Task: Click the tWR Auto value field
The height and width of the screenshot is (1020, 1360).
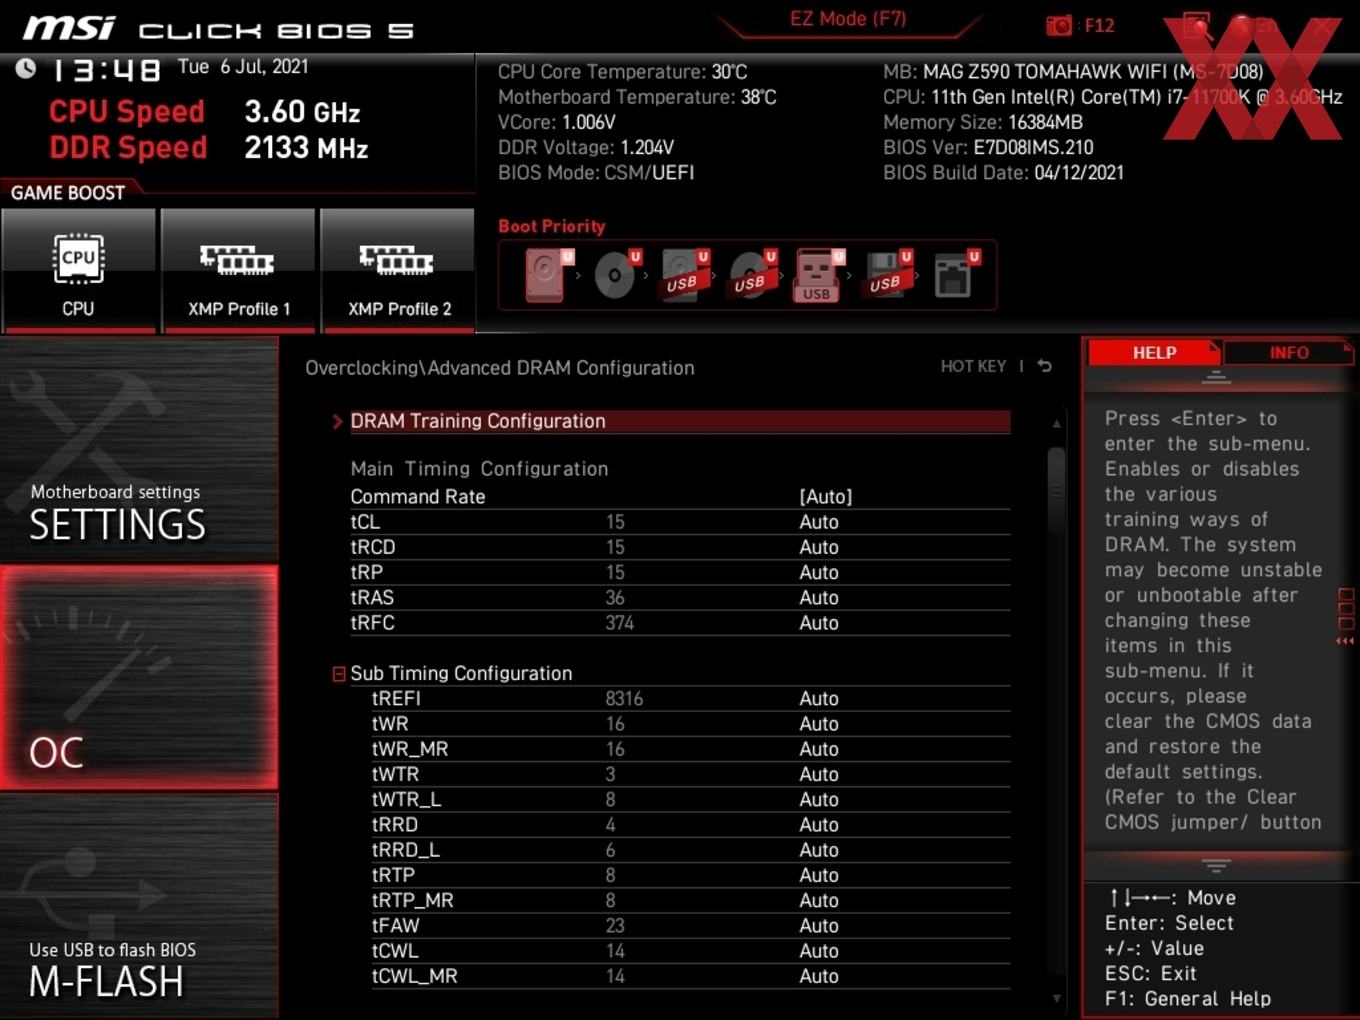Action: click(819, 724)
